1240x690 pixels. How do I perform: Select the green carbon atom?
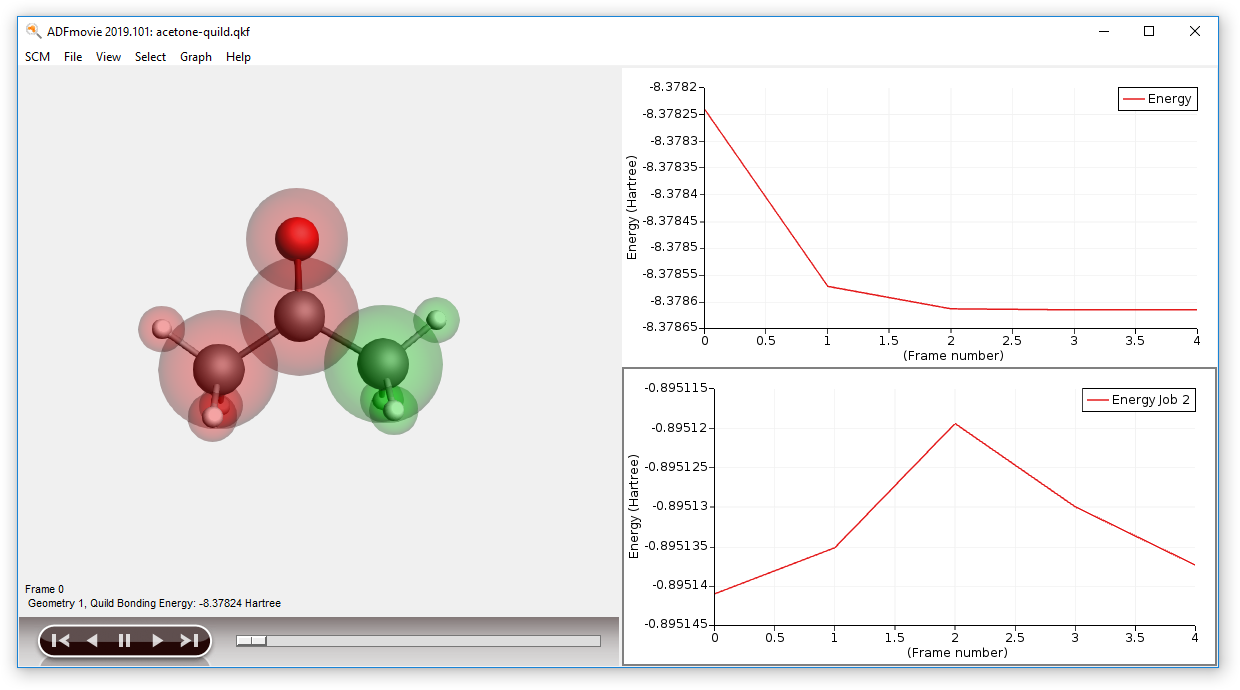[383, 363]
